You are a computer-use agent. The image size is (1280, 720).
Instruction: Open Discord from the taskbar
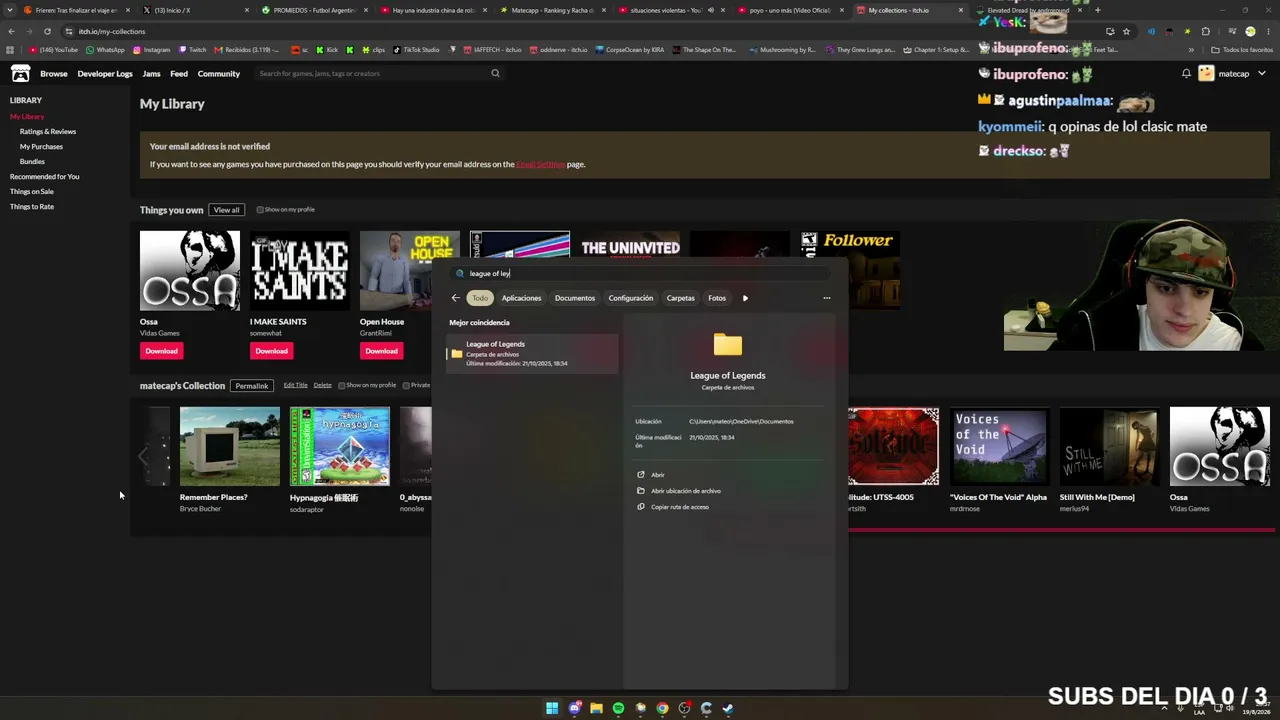point(574,708)
